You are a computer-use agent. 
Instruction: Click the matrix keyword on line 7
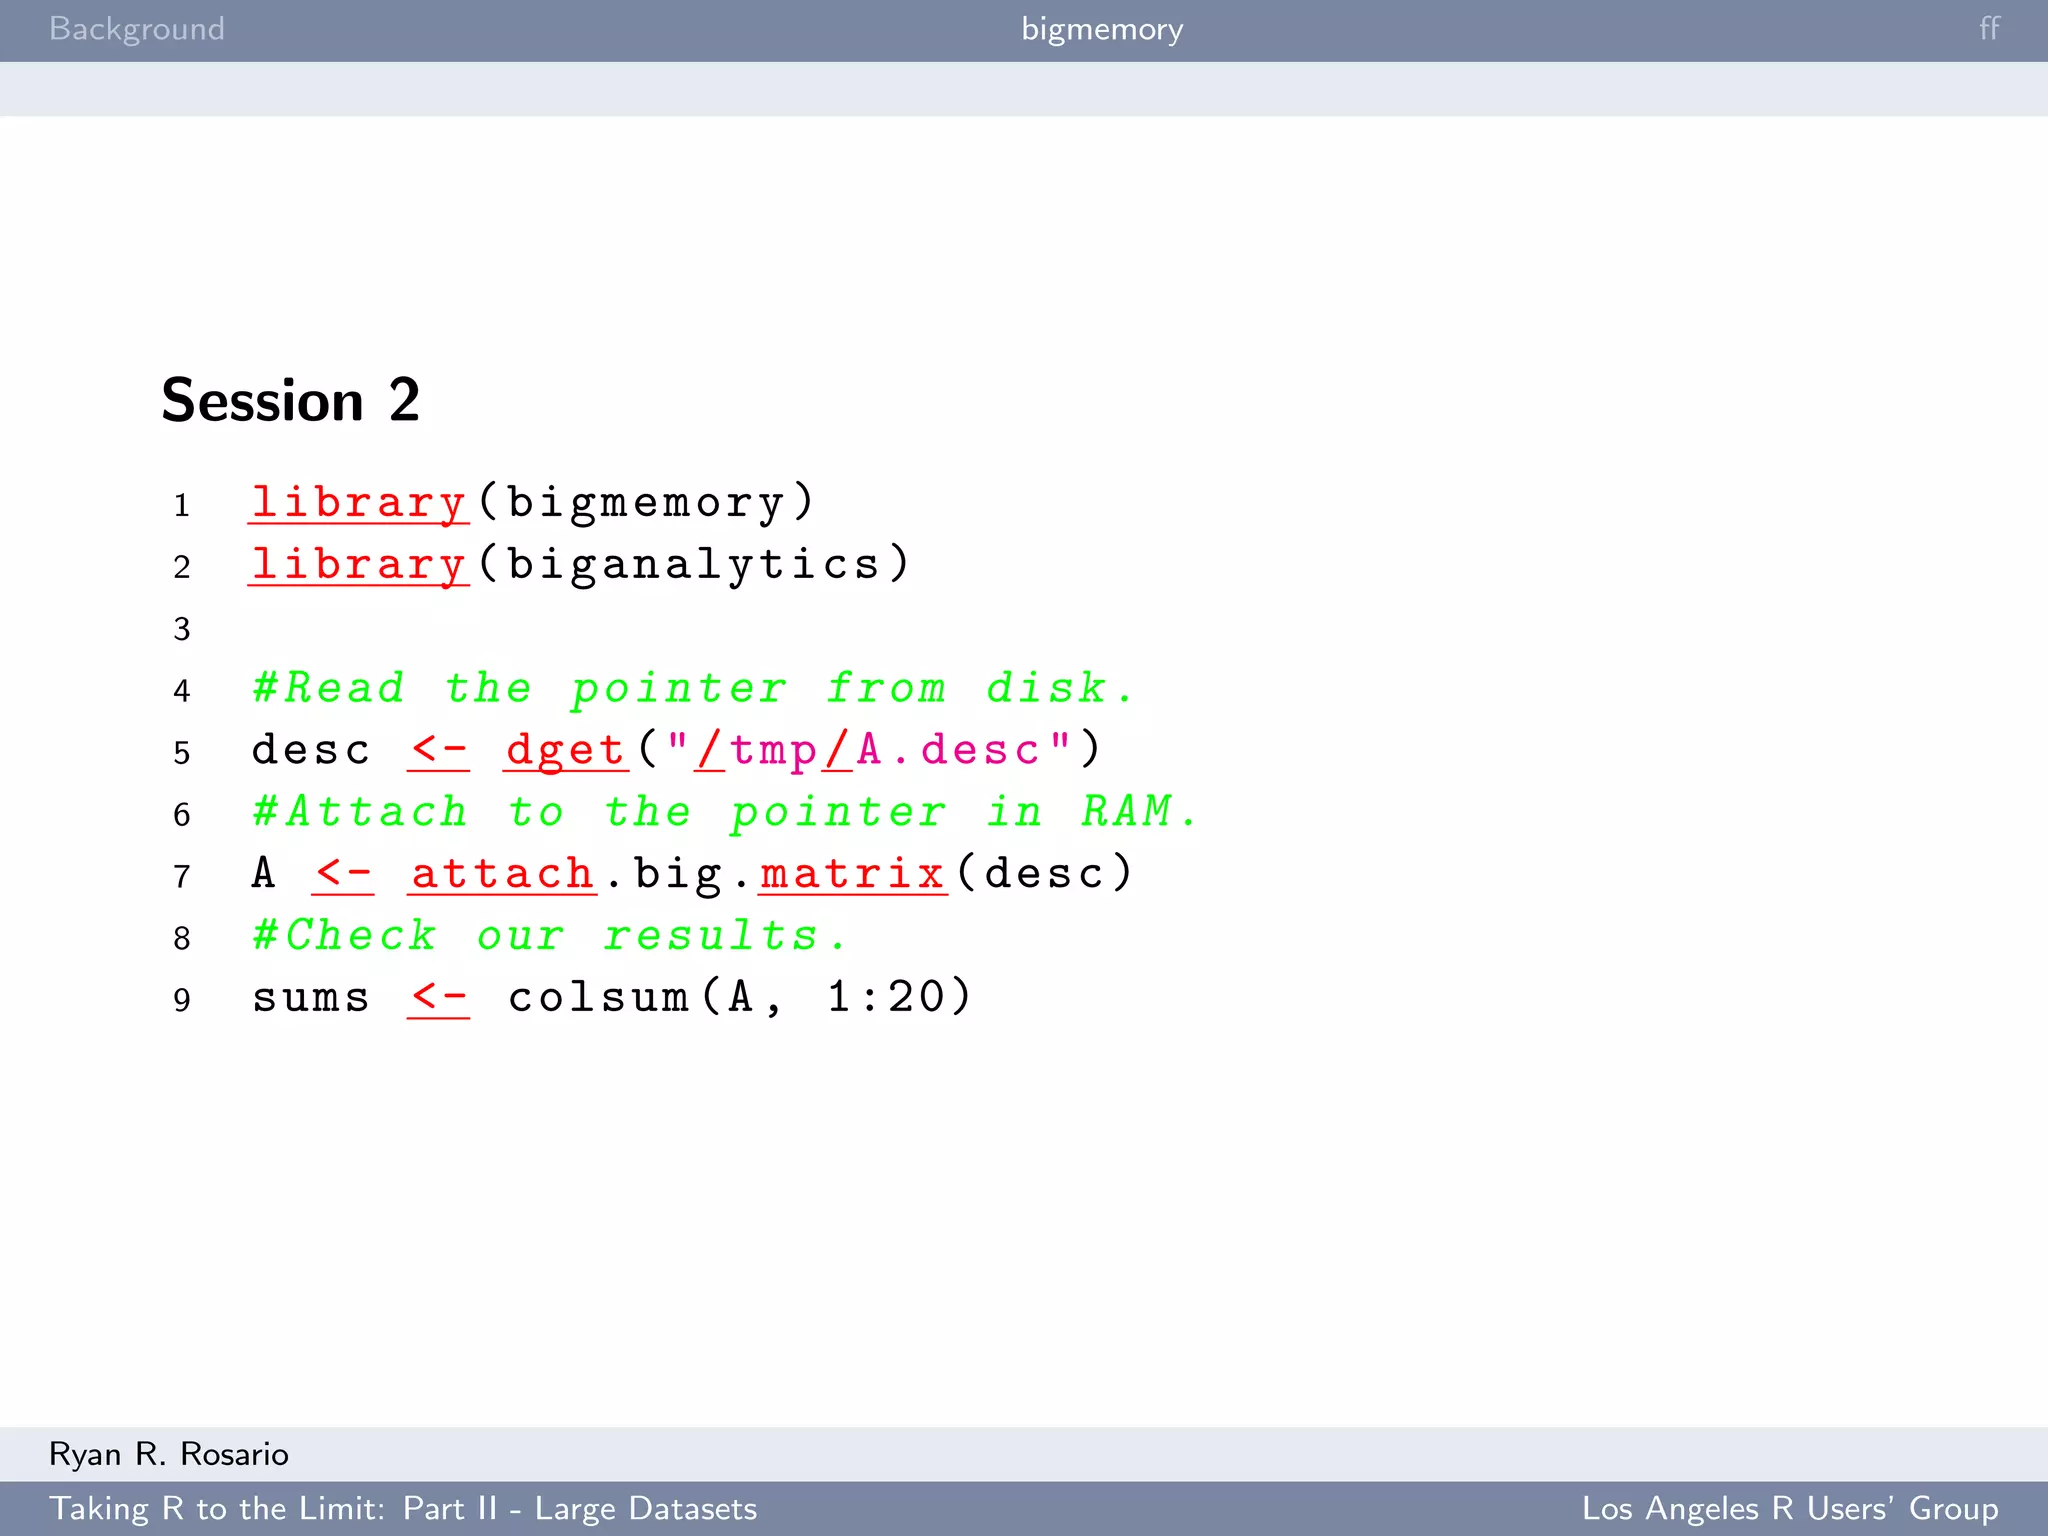852,874
